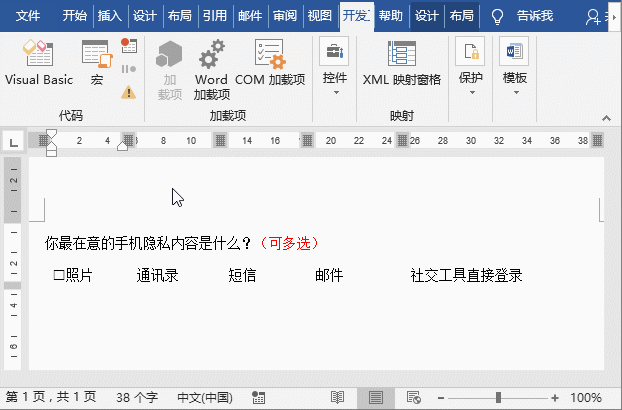
Task: Click the share person icon
Action: tap(593, 16)
